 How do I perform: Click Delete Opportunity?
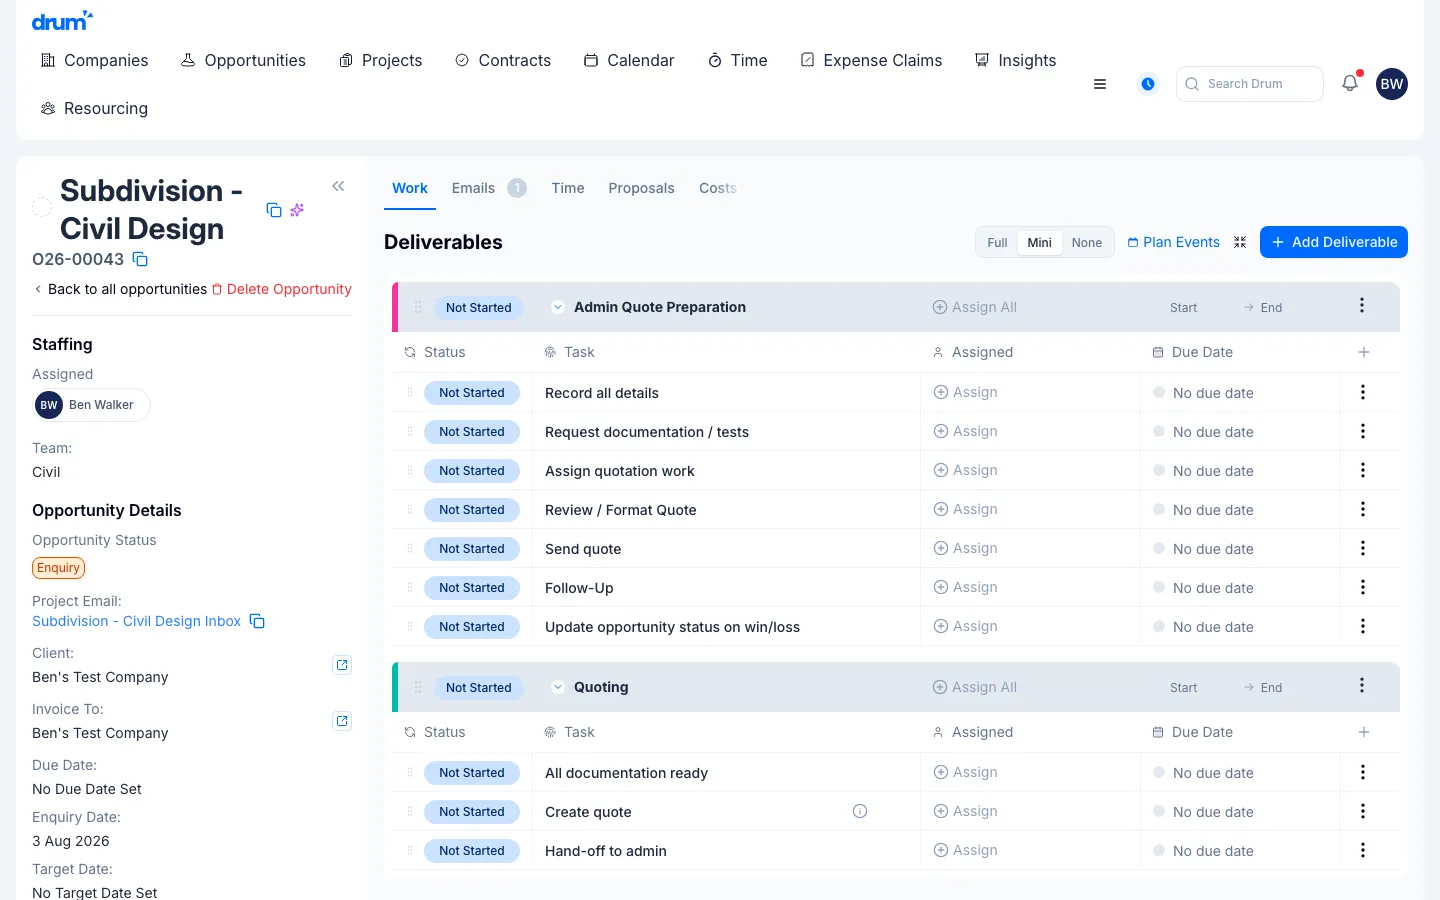[282, 289]
